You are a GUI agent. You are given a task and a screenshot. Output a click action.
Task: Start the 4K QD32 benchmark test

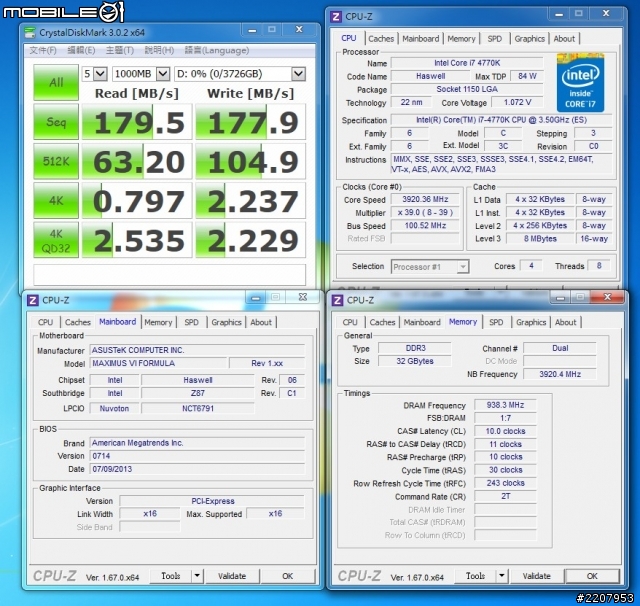tap(56, 240)
